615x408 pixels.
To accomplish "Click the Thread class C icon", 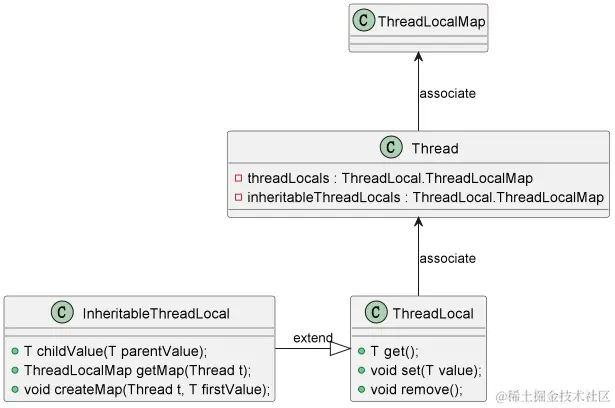I will (x=391, y=147).
